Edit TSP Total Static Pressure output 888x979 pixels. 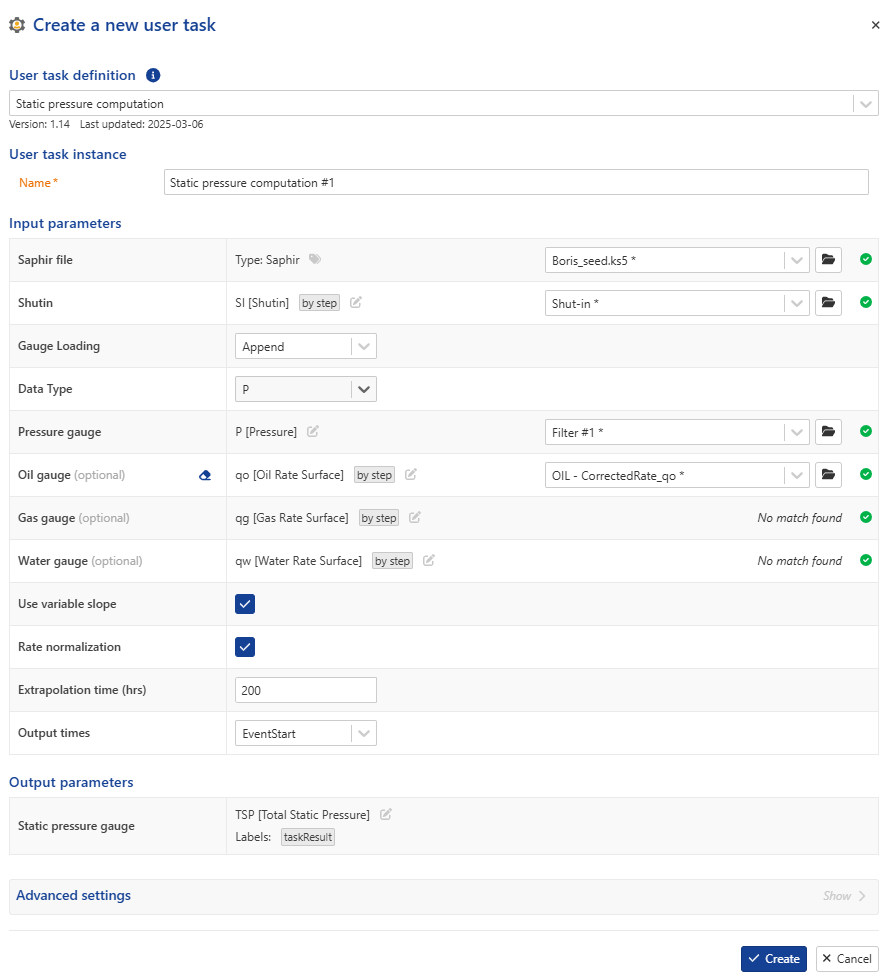point(386,814)
